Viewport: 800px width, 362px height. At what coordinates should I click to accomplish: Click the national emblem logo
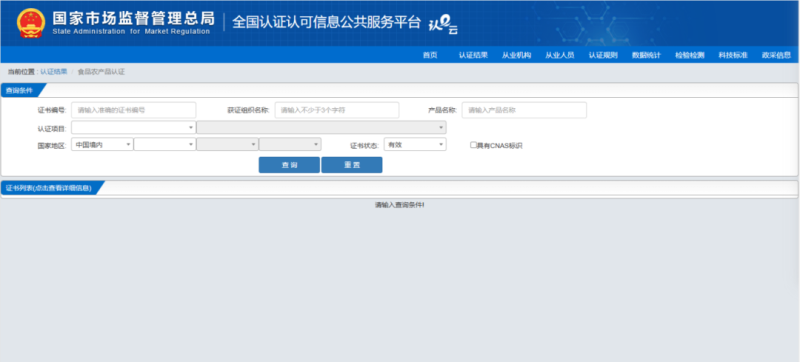tap(31, 23)
